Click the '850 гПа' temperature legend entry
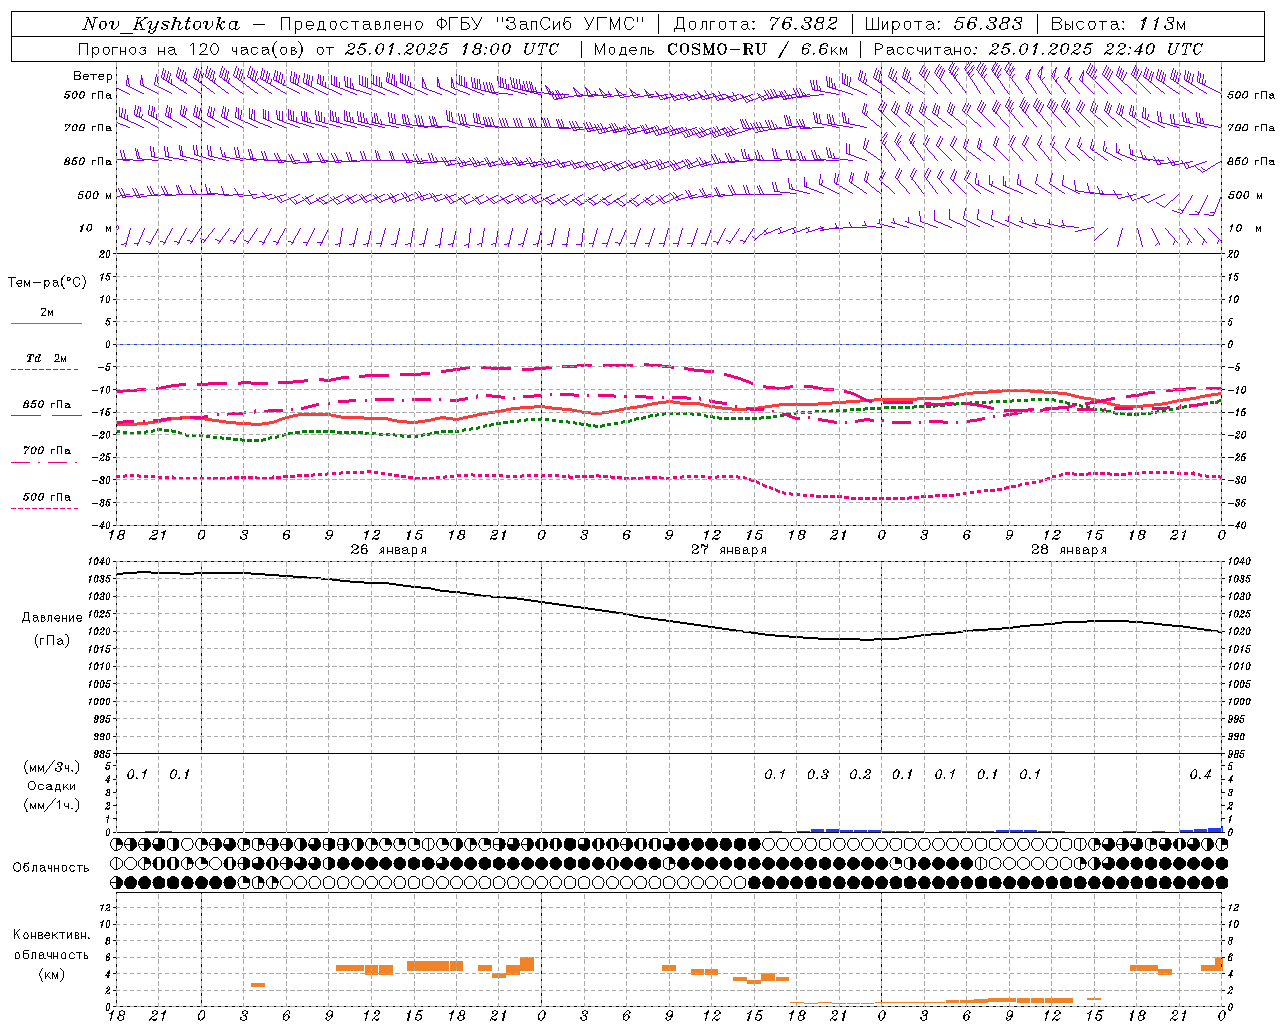 click(47, 405)
